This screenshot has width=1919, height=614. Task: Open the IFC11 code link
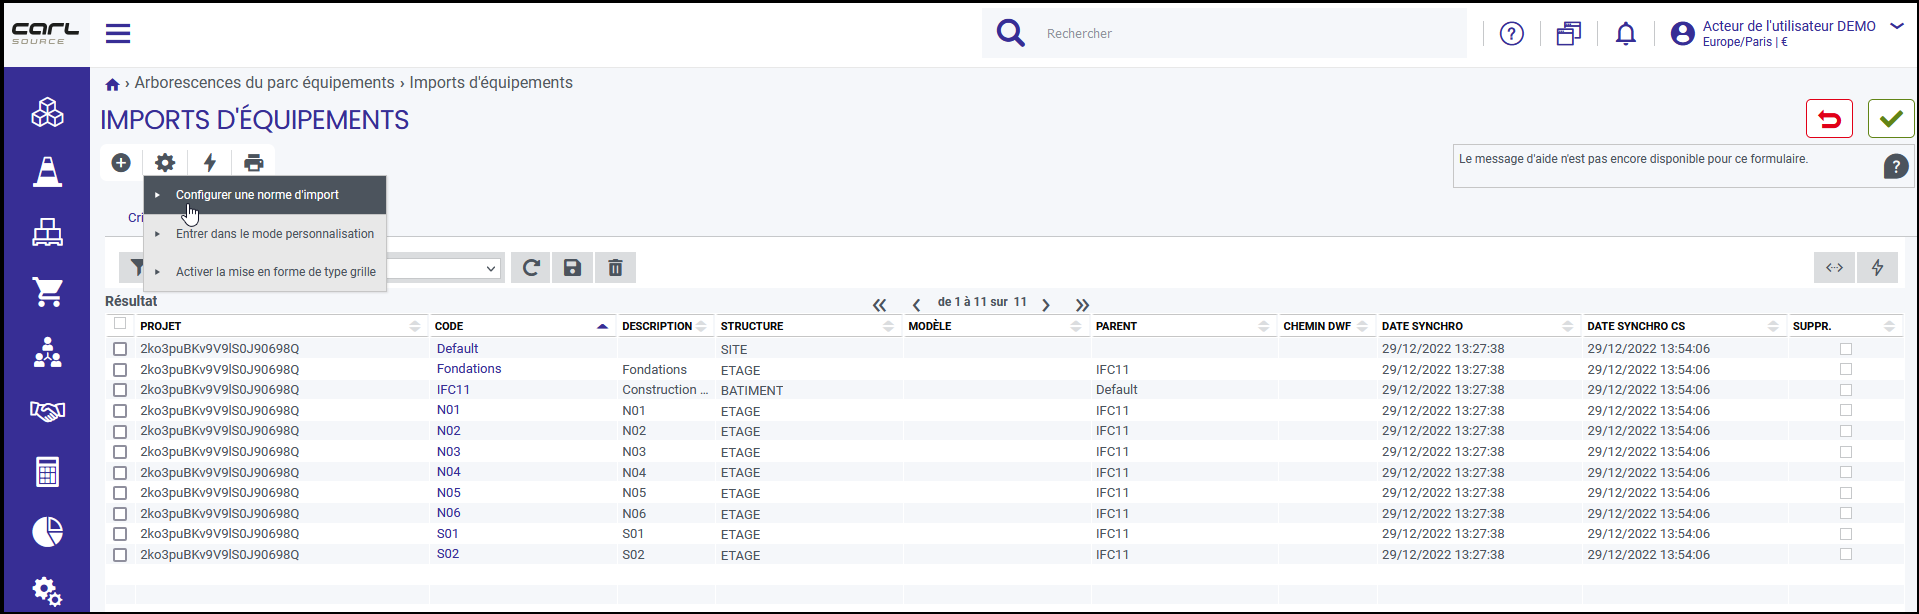click(453, 390)
